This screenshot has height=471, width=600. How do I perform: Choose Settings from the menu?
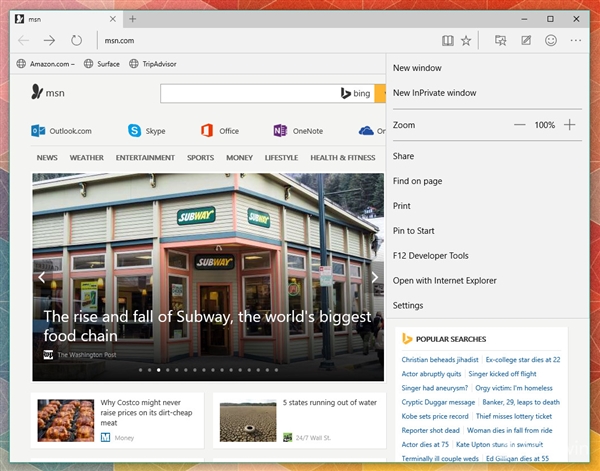point(408,305)
